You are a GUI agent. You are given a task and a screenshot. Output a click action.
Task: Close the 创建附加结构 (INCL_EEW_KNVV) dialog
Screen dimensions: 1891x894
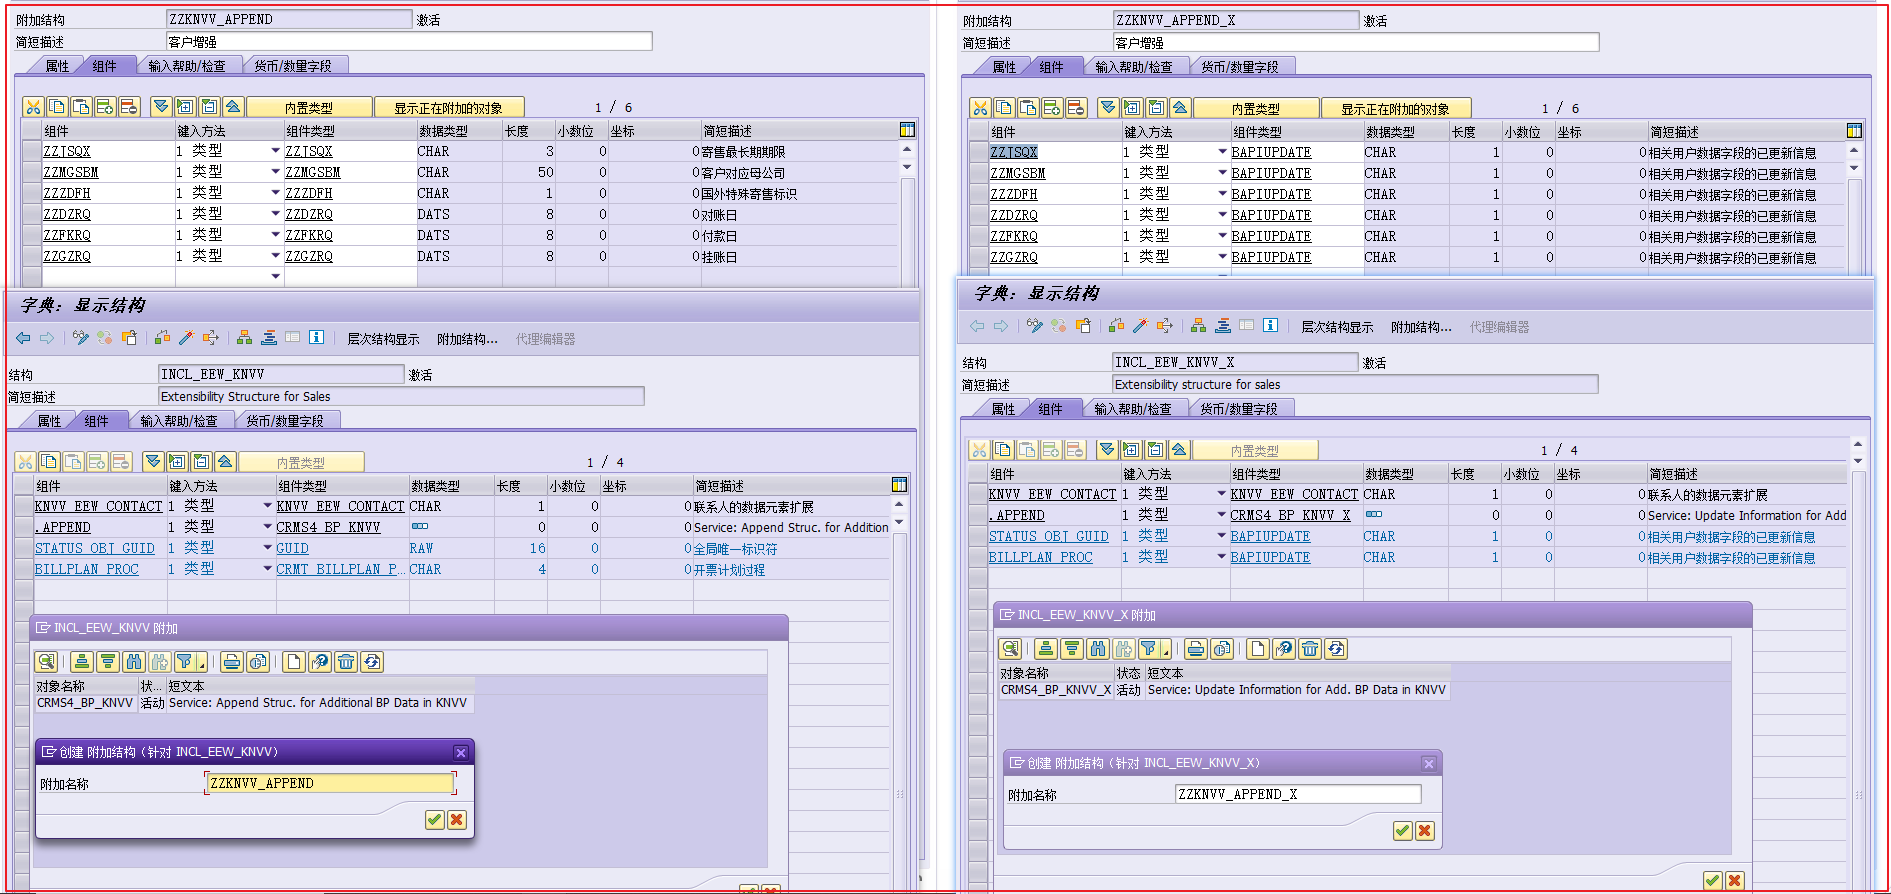point(460,752)
